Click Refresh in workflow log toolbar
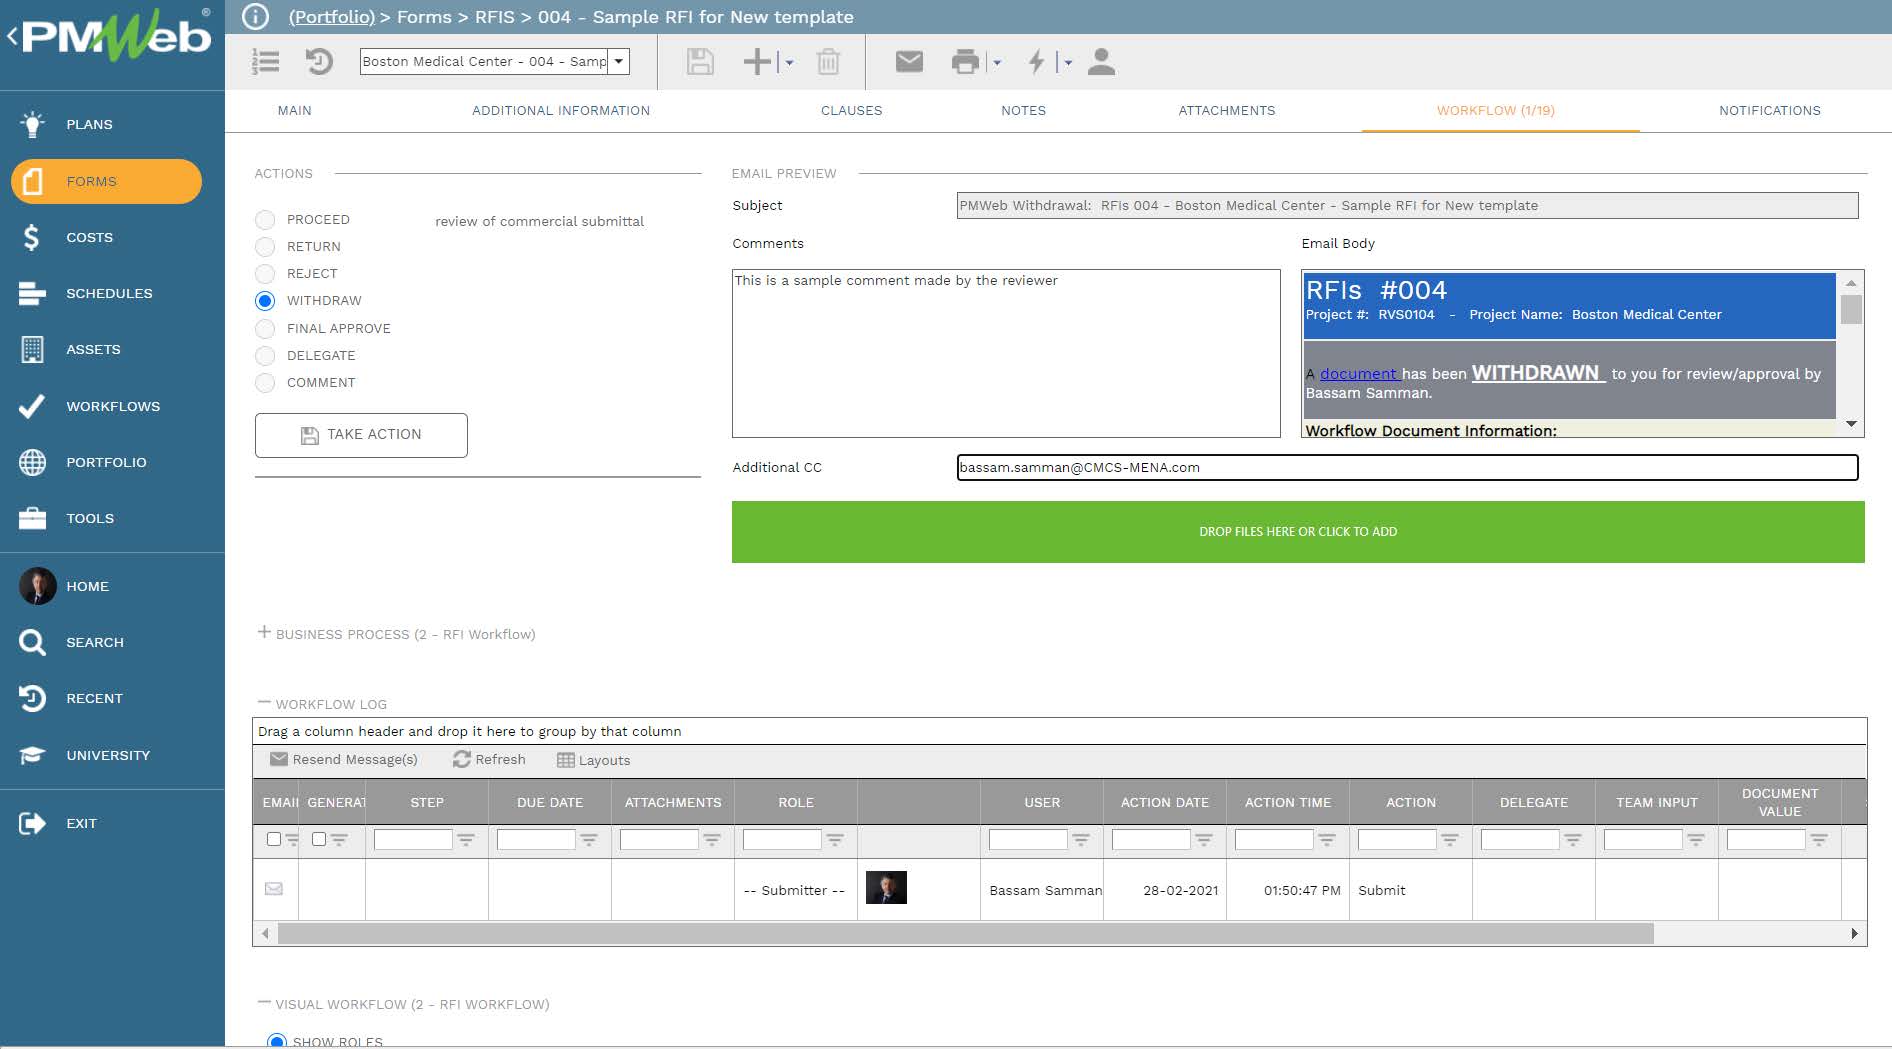The height and width of the screenshot is (1049, 1892). [489, 760]
